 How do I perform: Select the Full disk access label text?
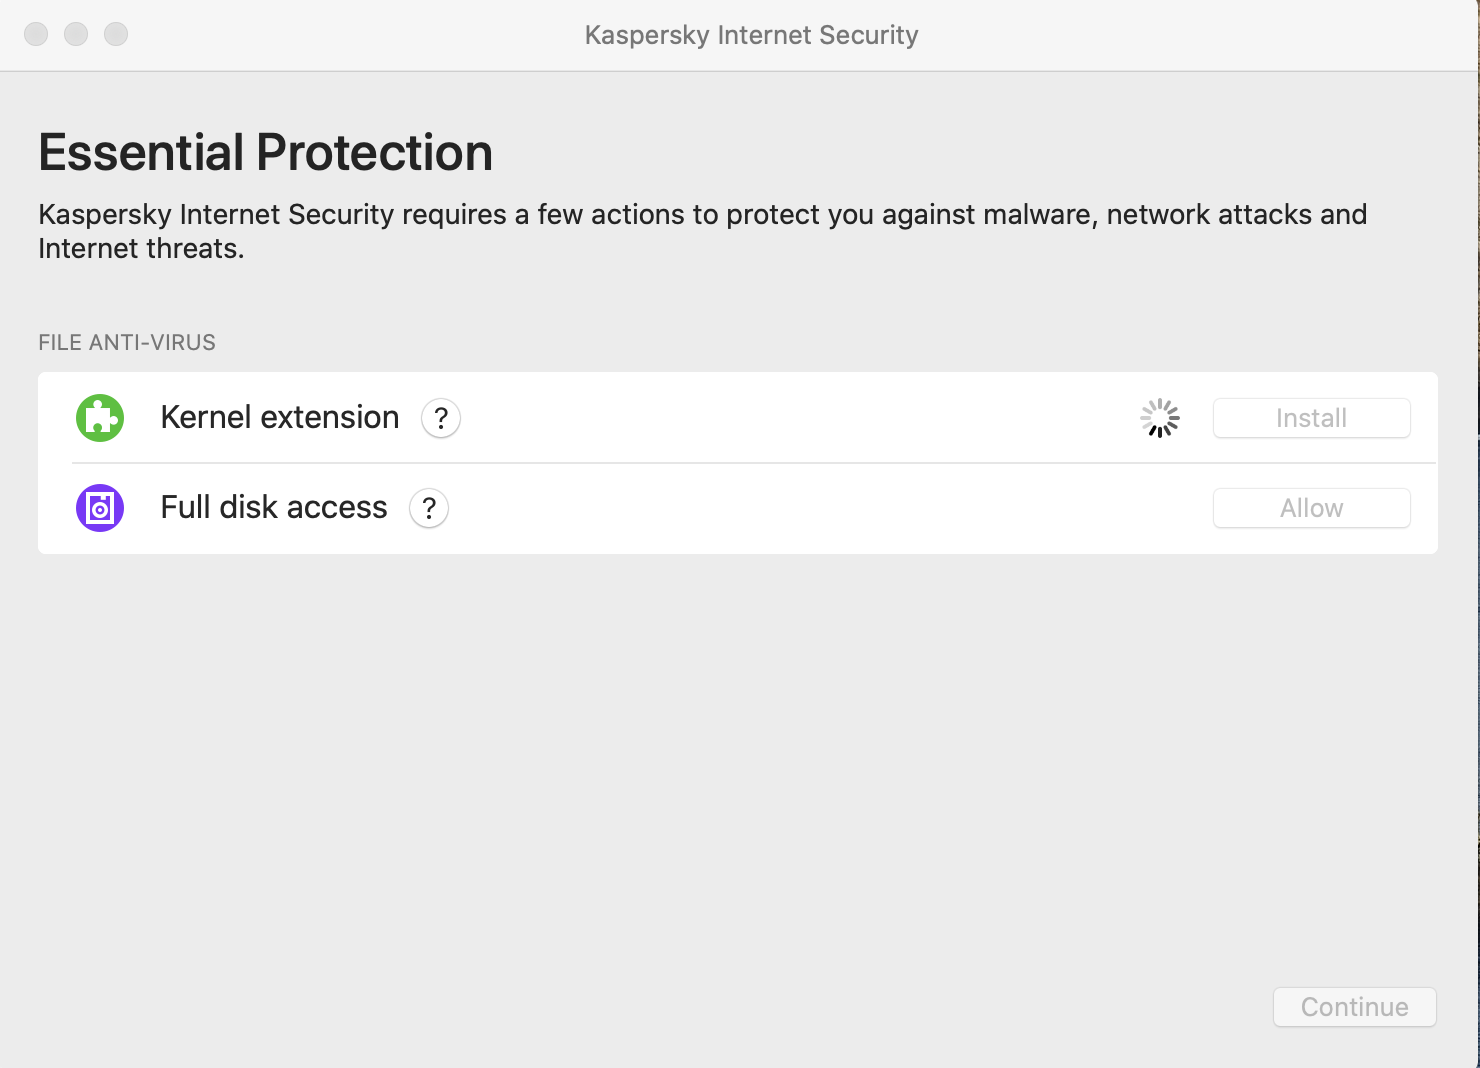click(x=274, y=507)
